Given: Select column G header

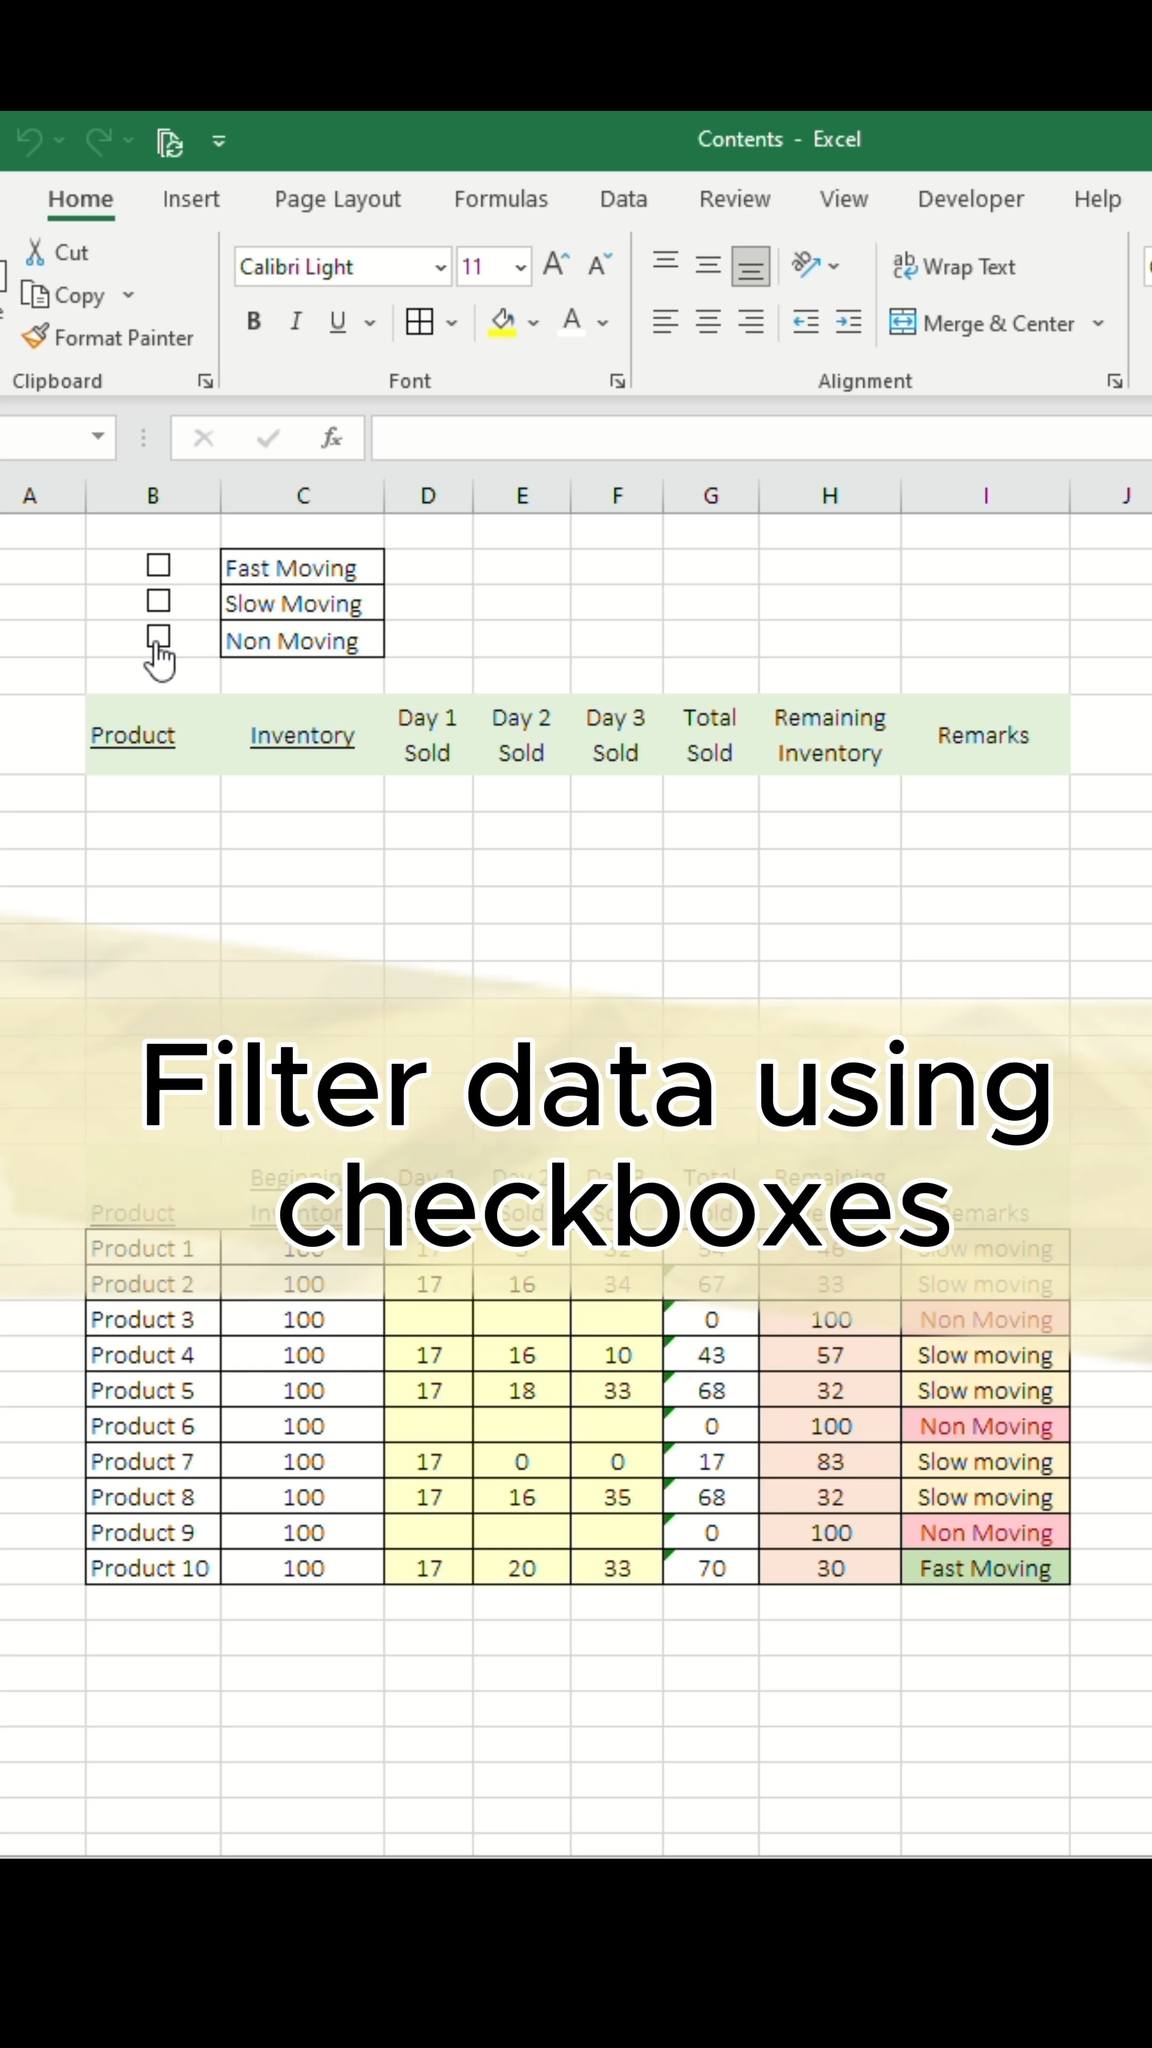Looking at the screenshot, I should [711, 495].
